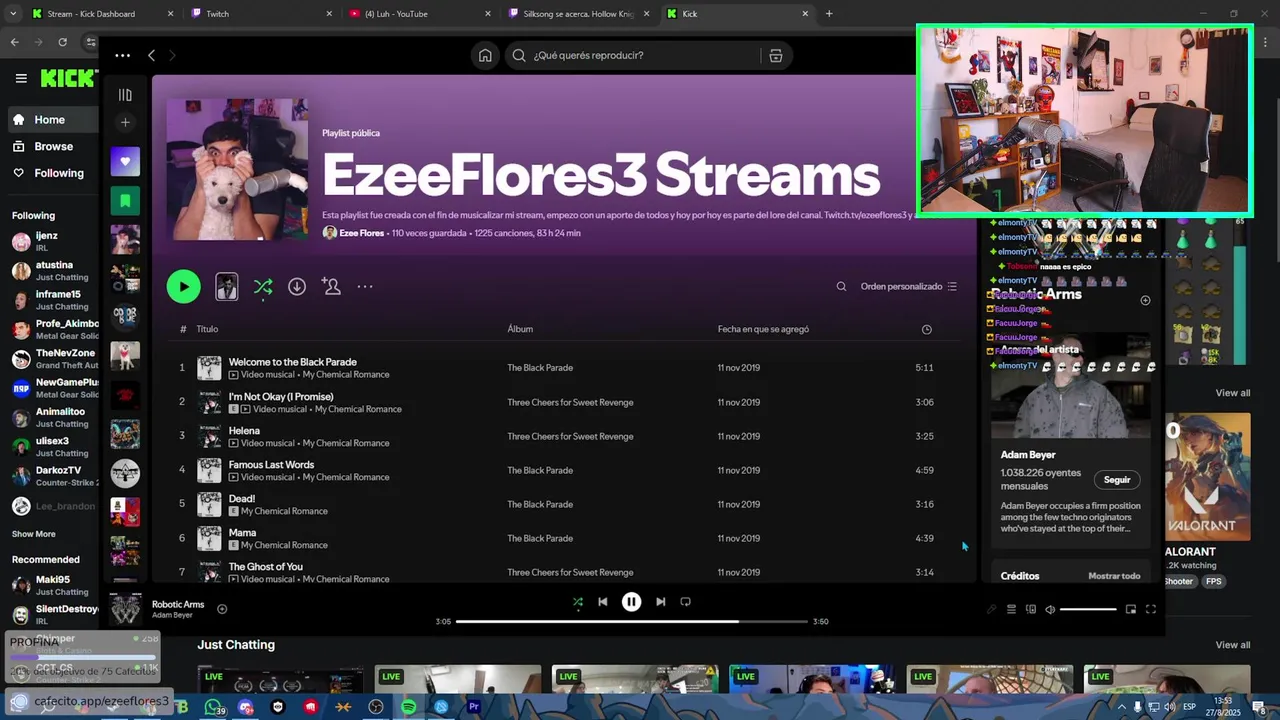
Task: Sort by Fecha en que se agregó
Action: click(x=763, y=329)
